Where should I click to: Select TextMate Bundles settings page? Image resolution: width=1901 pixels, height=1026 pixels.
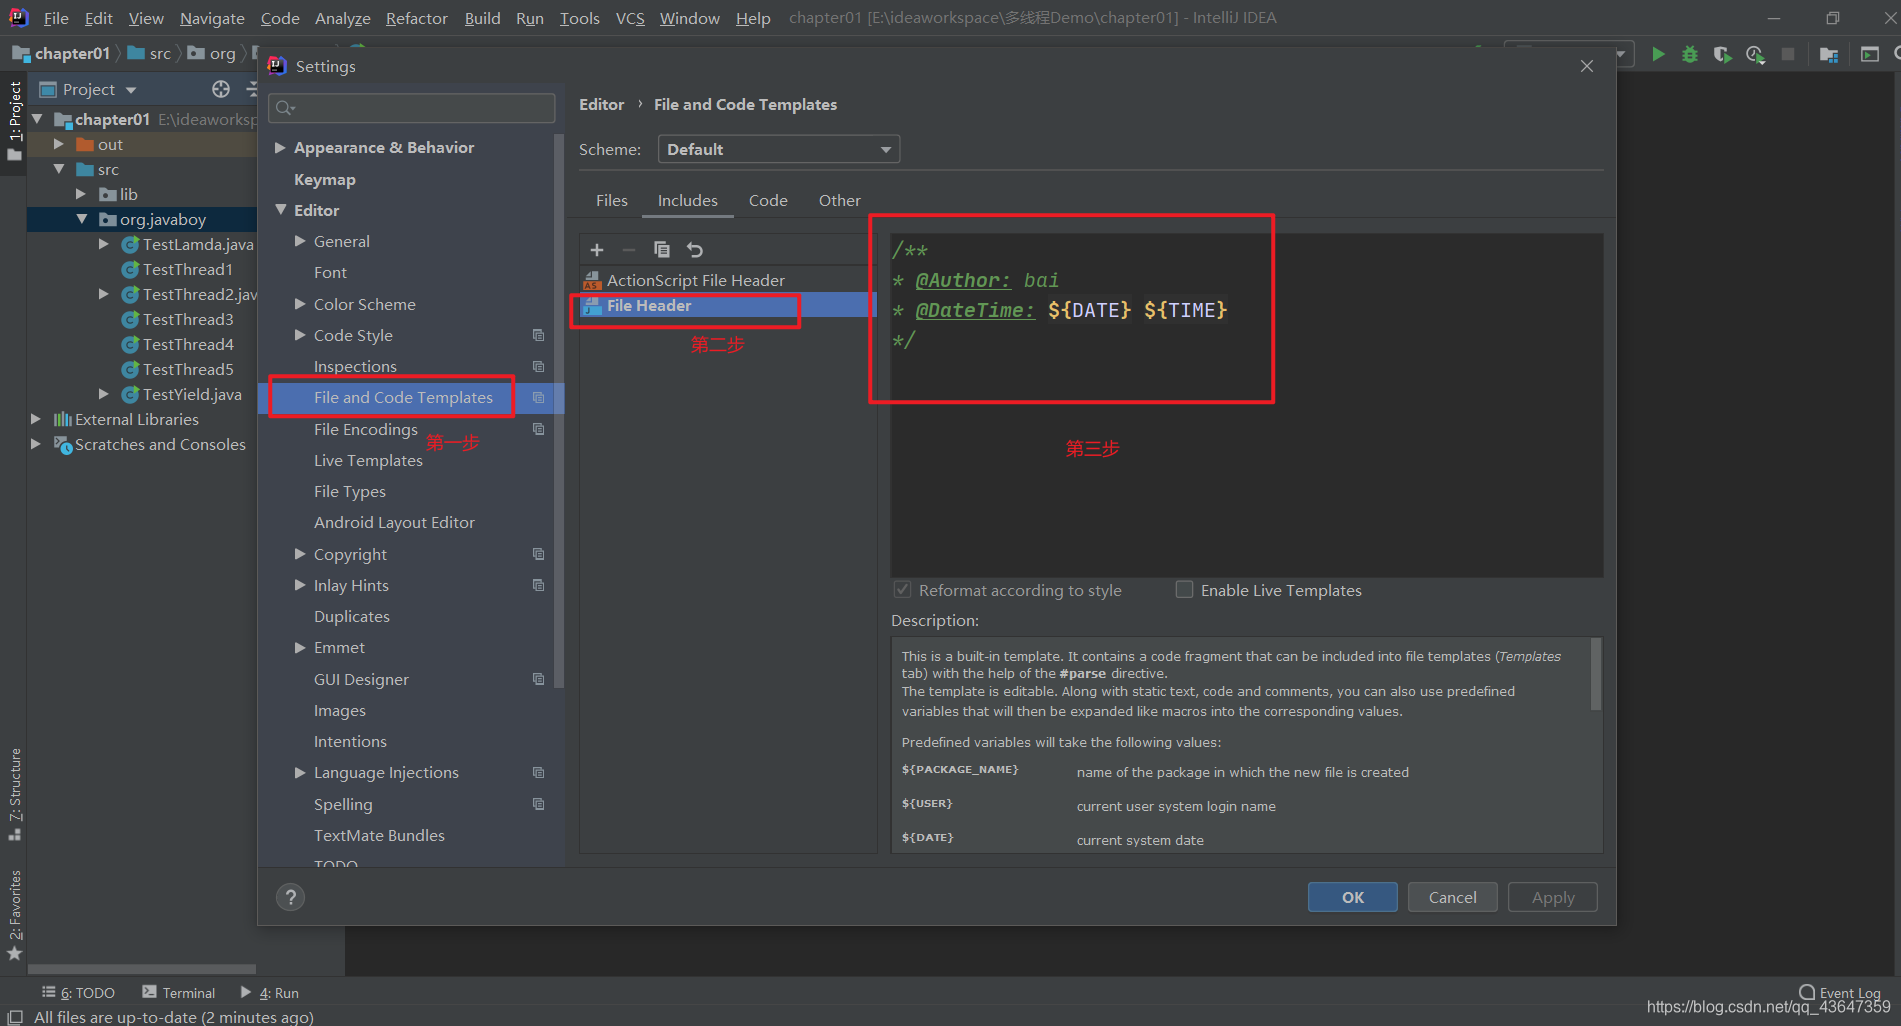[379, 835]
